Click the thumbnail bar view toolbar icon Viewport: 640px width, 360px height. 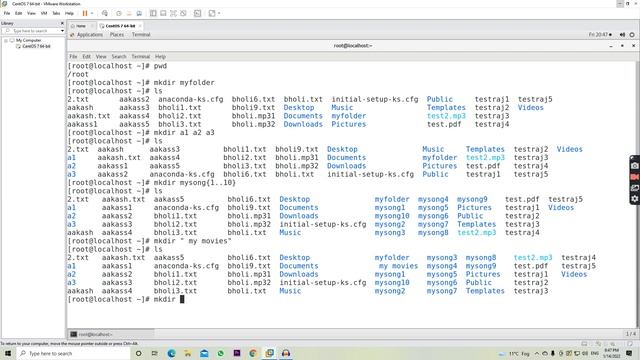[x=163, y=13]
